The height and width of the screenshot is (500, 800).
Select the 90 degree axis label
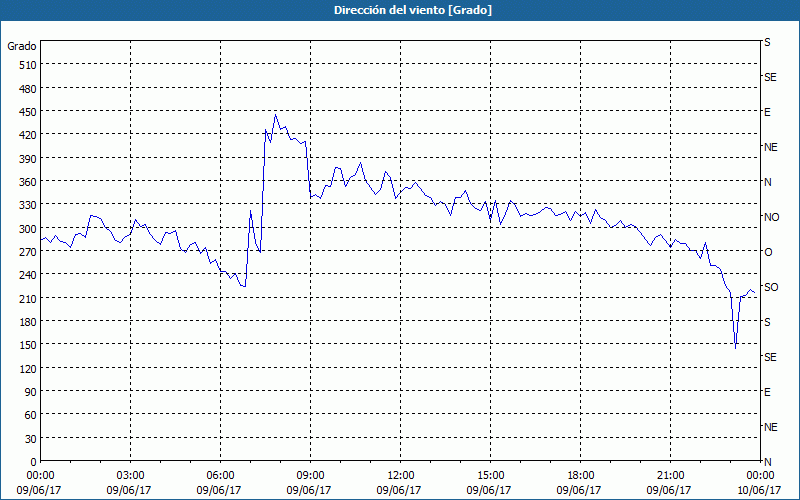pyautogui.click(x=31, y=392)
